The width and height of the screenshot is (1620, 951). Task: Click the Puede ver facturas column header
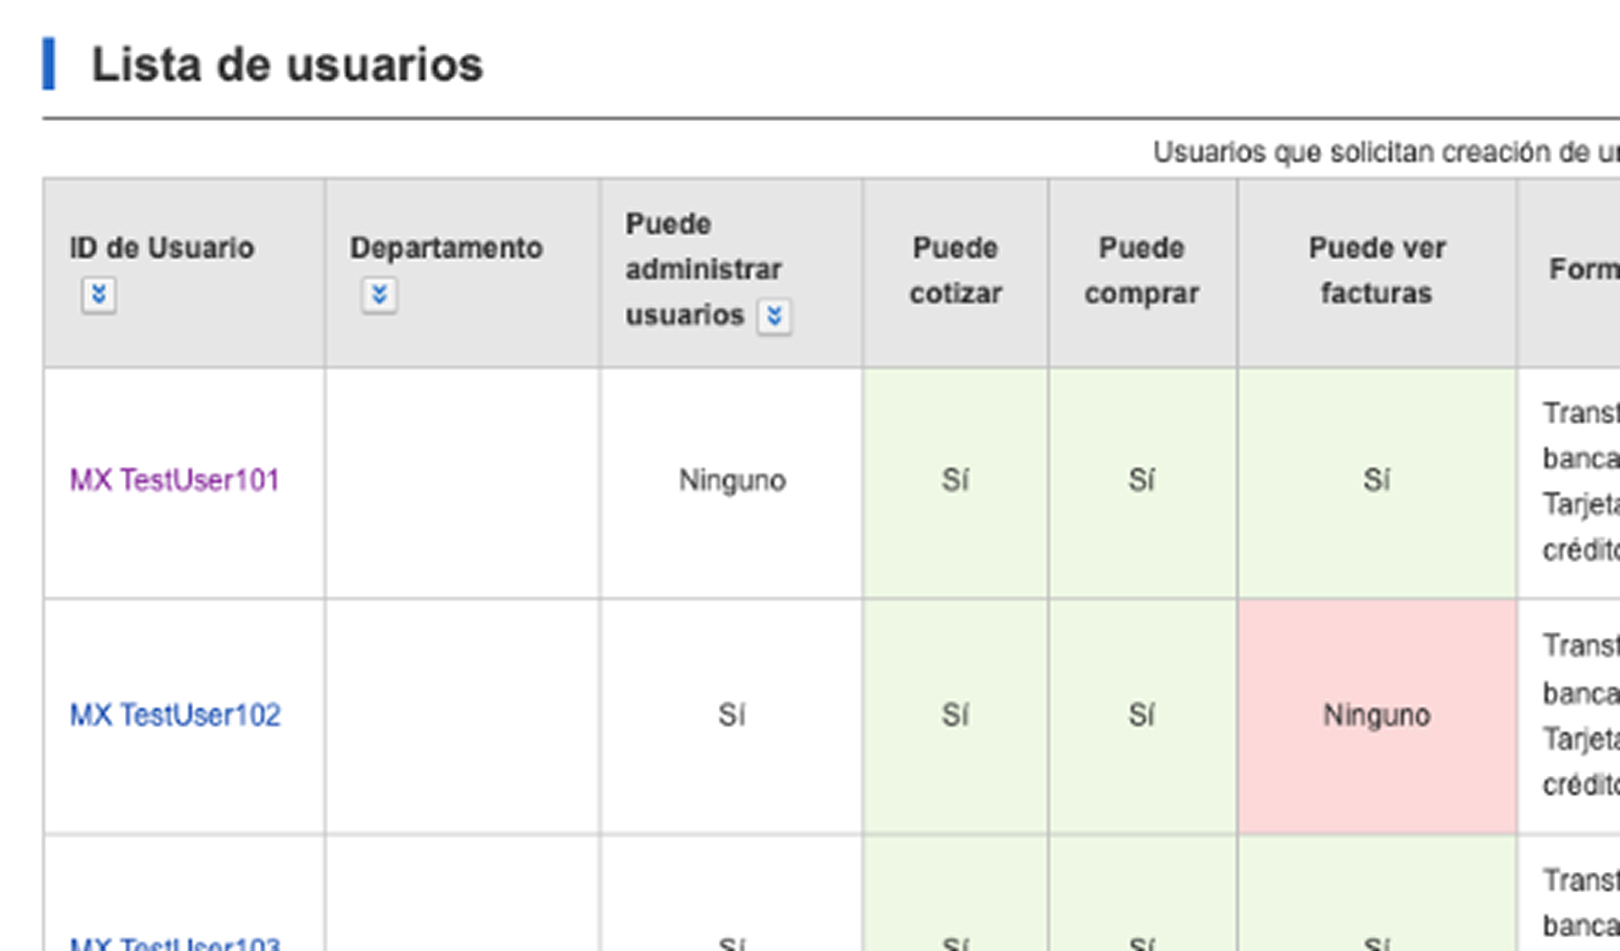tap(1376, 270)
